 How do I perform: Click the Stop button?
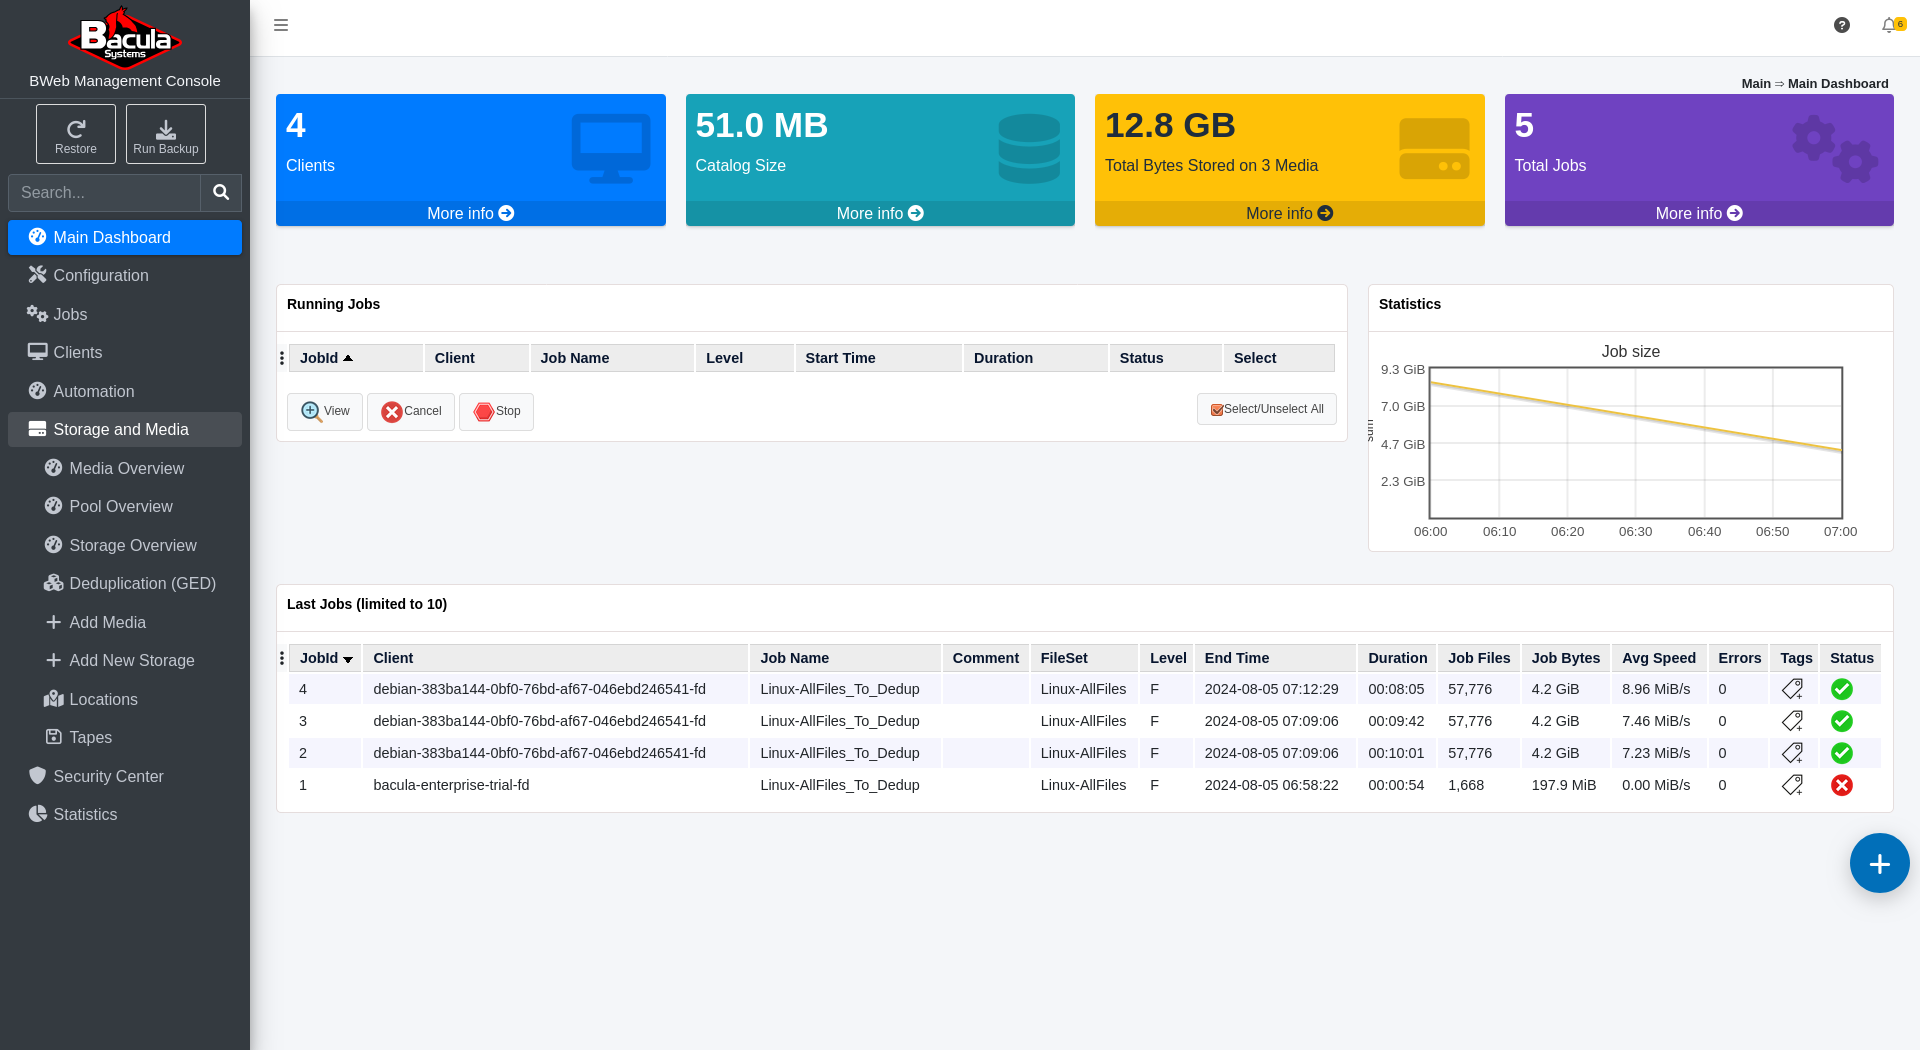click(497, 411)
